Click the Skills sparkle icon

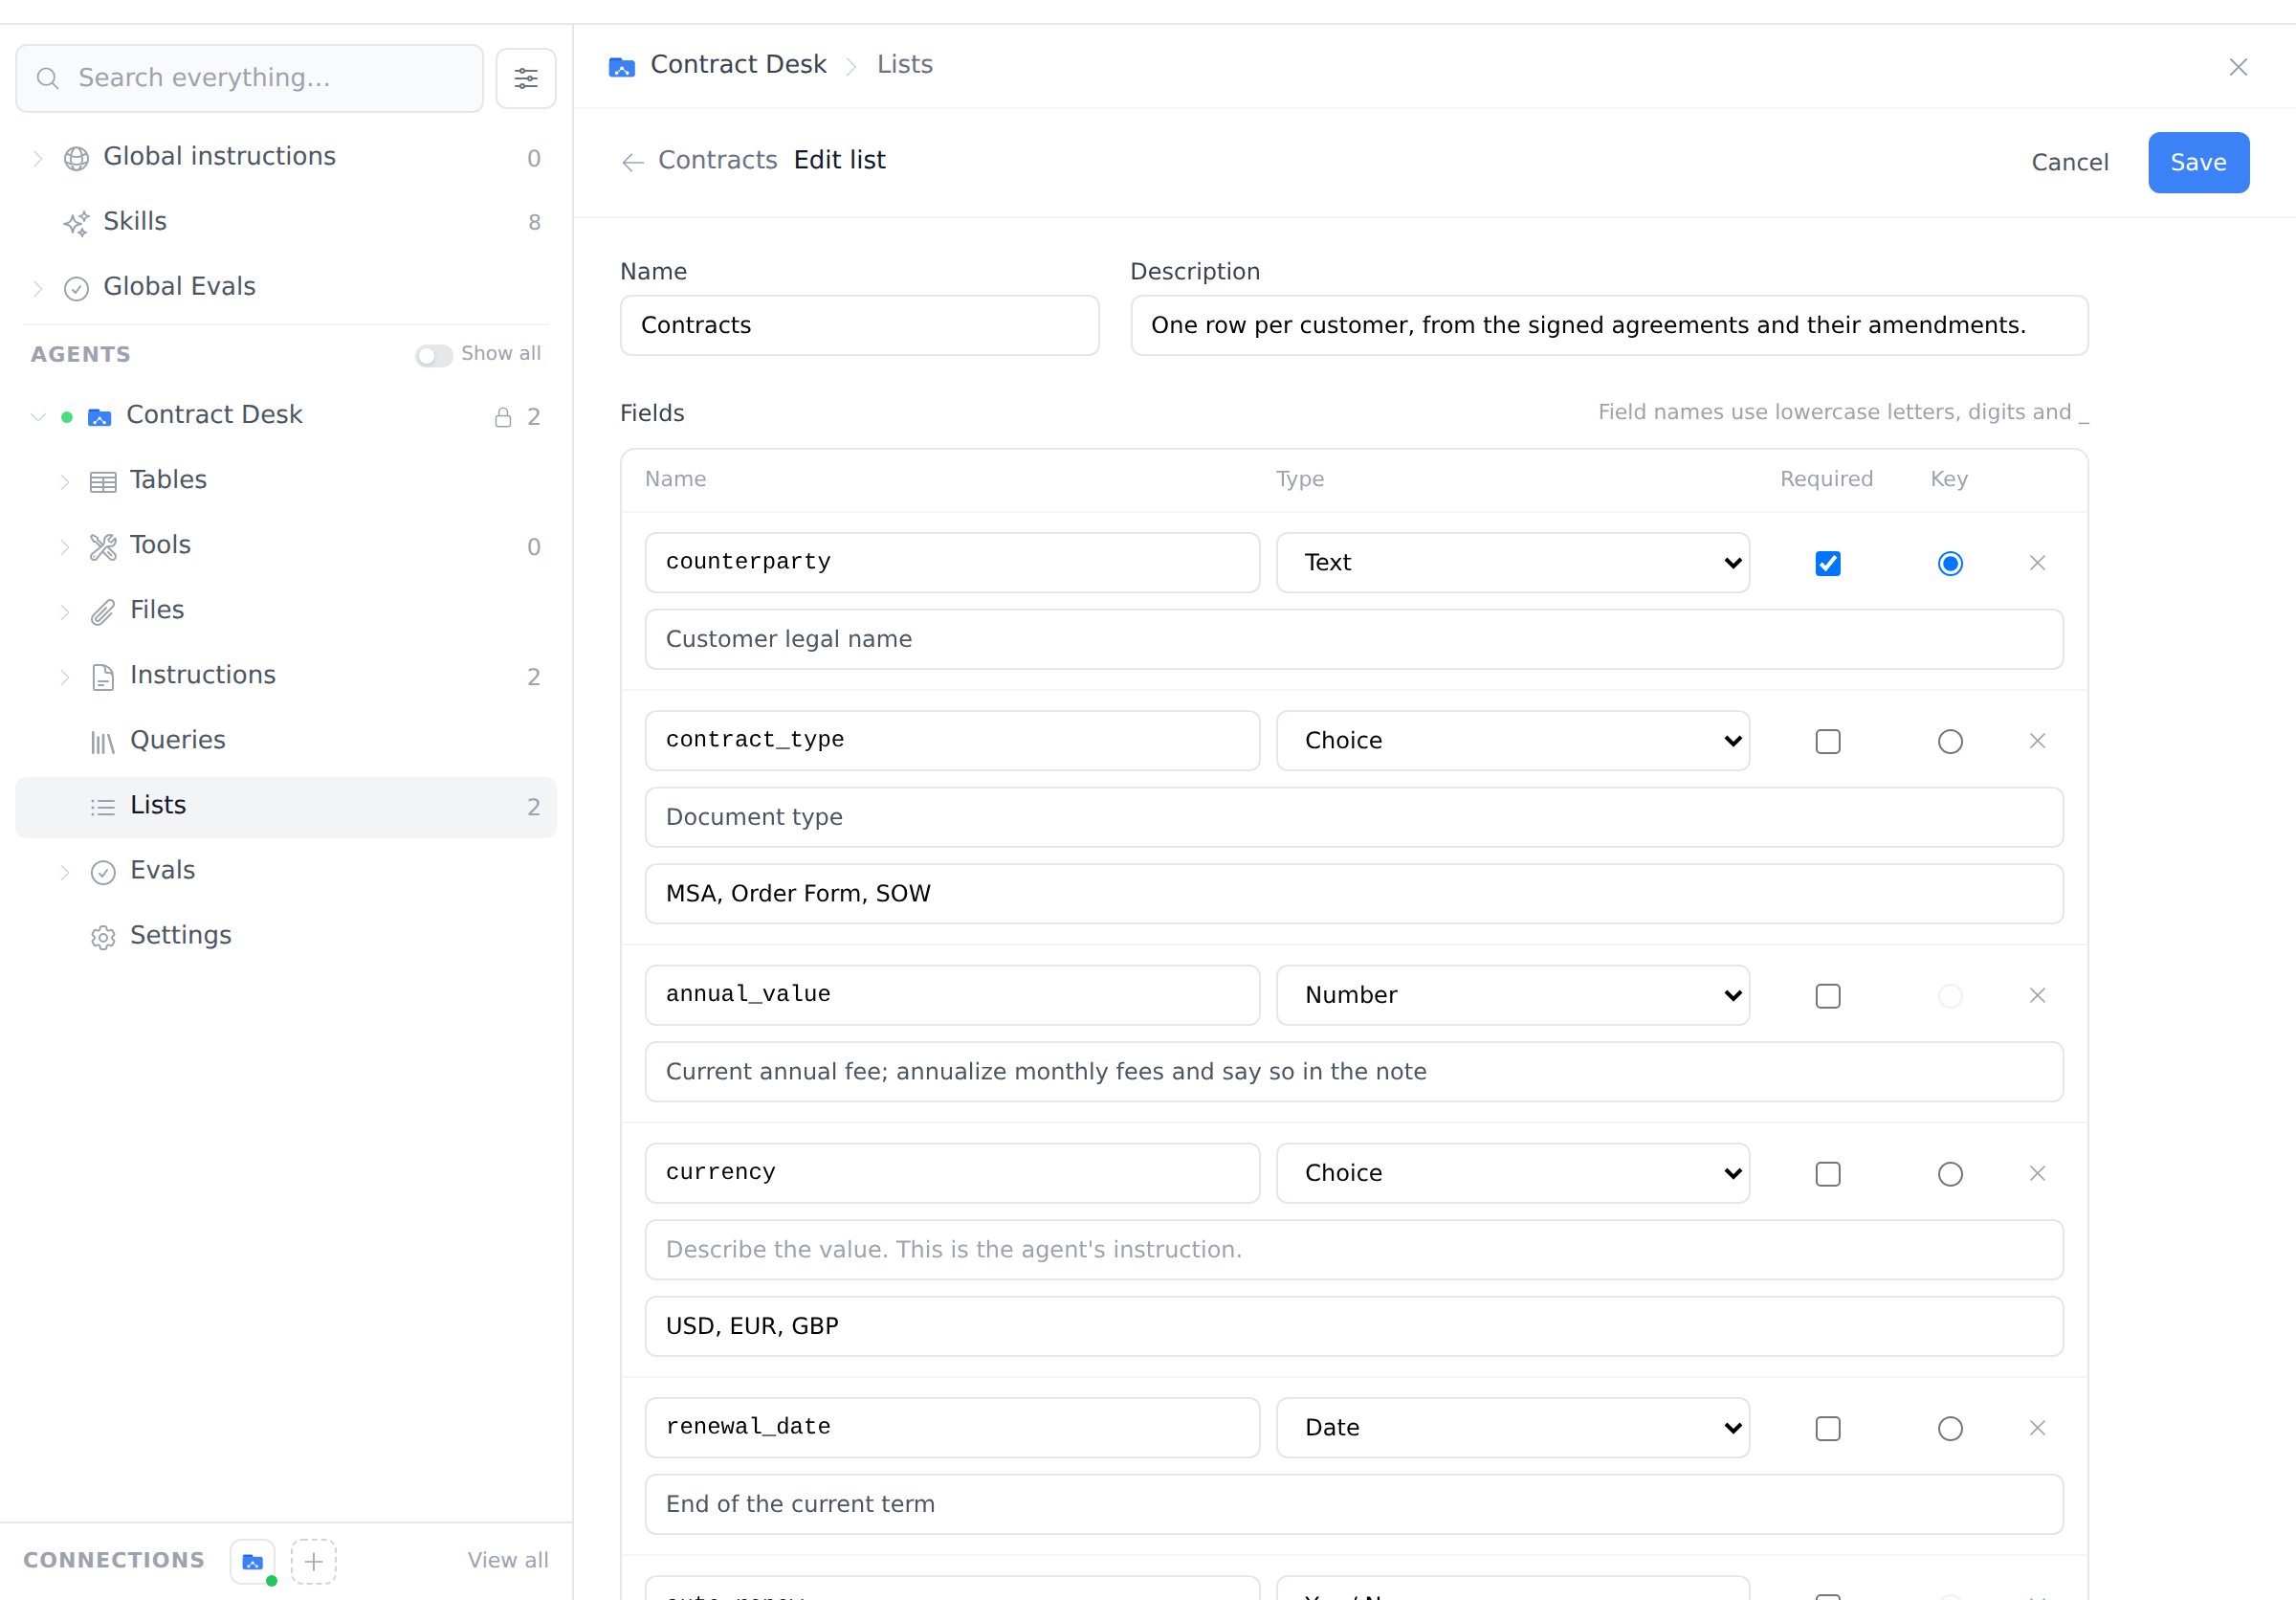76,222
